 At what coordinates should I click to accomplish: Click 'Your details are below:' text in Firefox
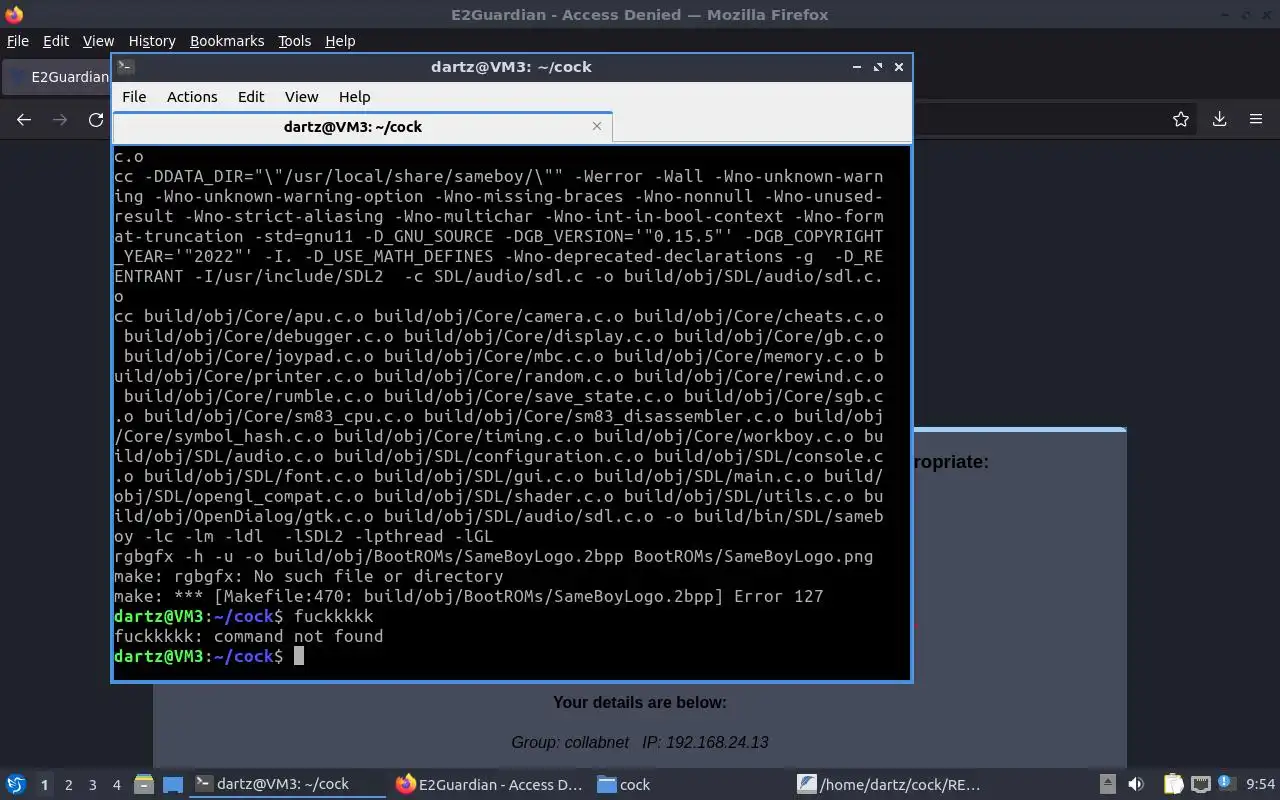click(640, 702)
